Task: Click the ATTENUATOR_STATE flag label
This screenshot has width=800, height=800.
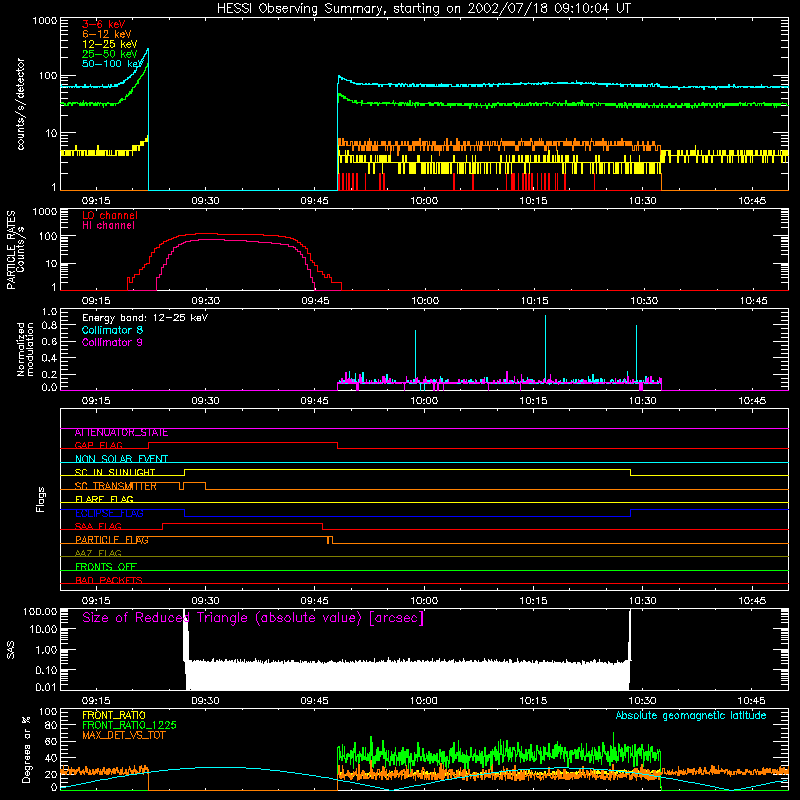Action: (x=121, y=433)
